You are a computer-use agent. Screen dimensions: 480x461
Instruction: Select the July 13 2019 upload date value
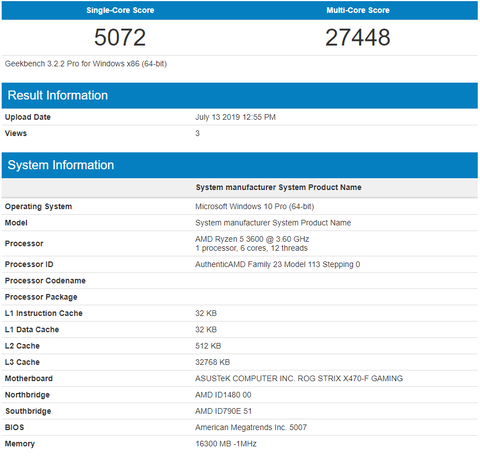[x=235, y=117]
